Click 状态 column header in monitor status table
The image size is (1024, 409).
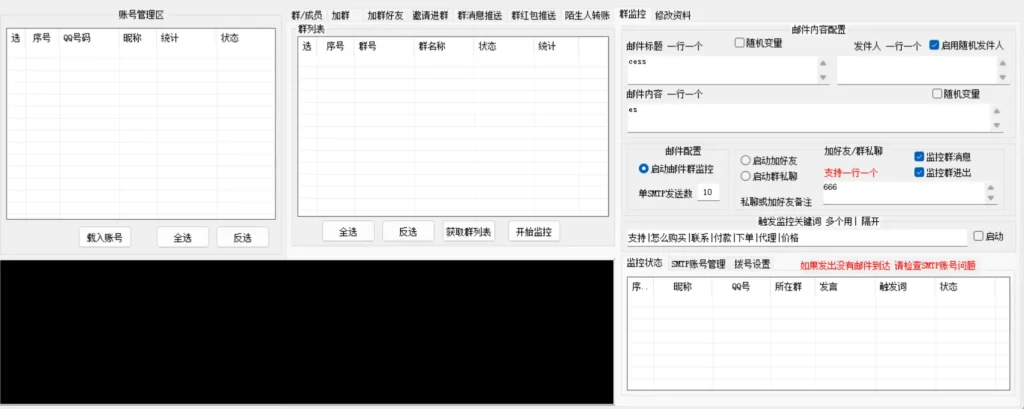pyautogui.click(x=965, y=287)
